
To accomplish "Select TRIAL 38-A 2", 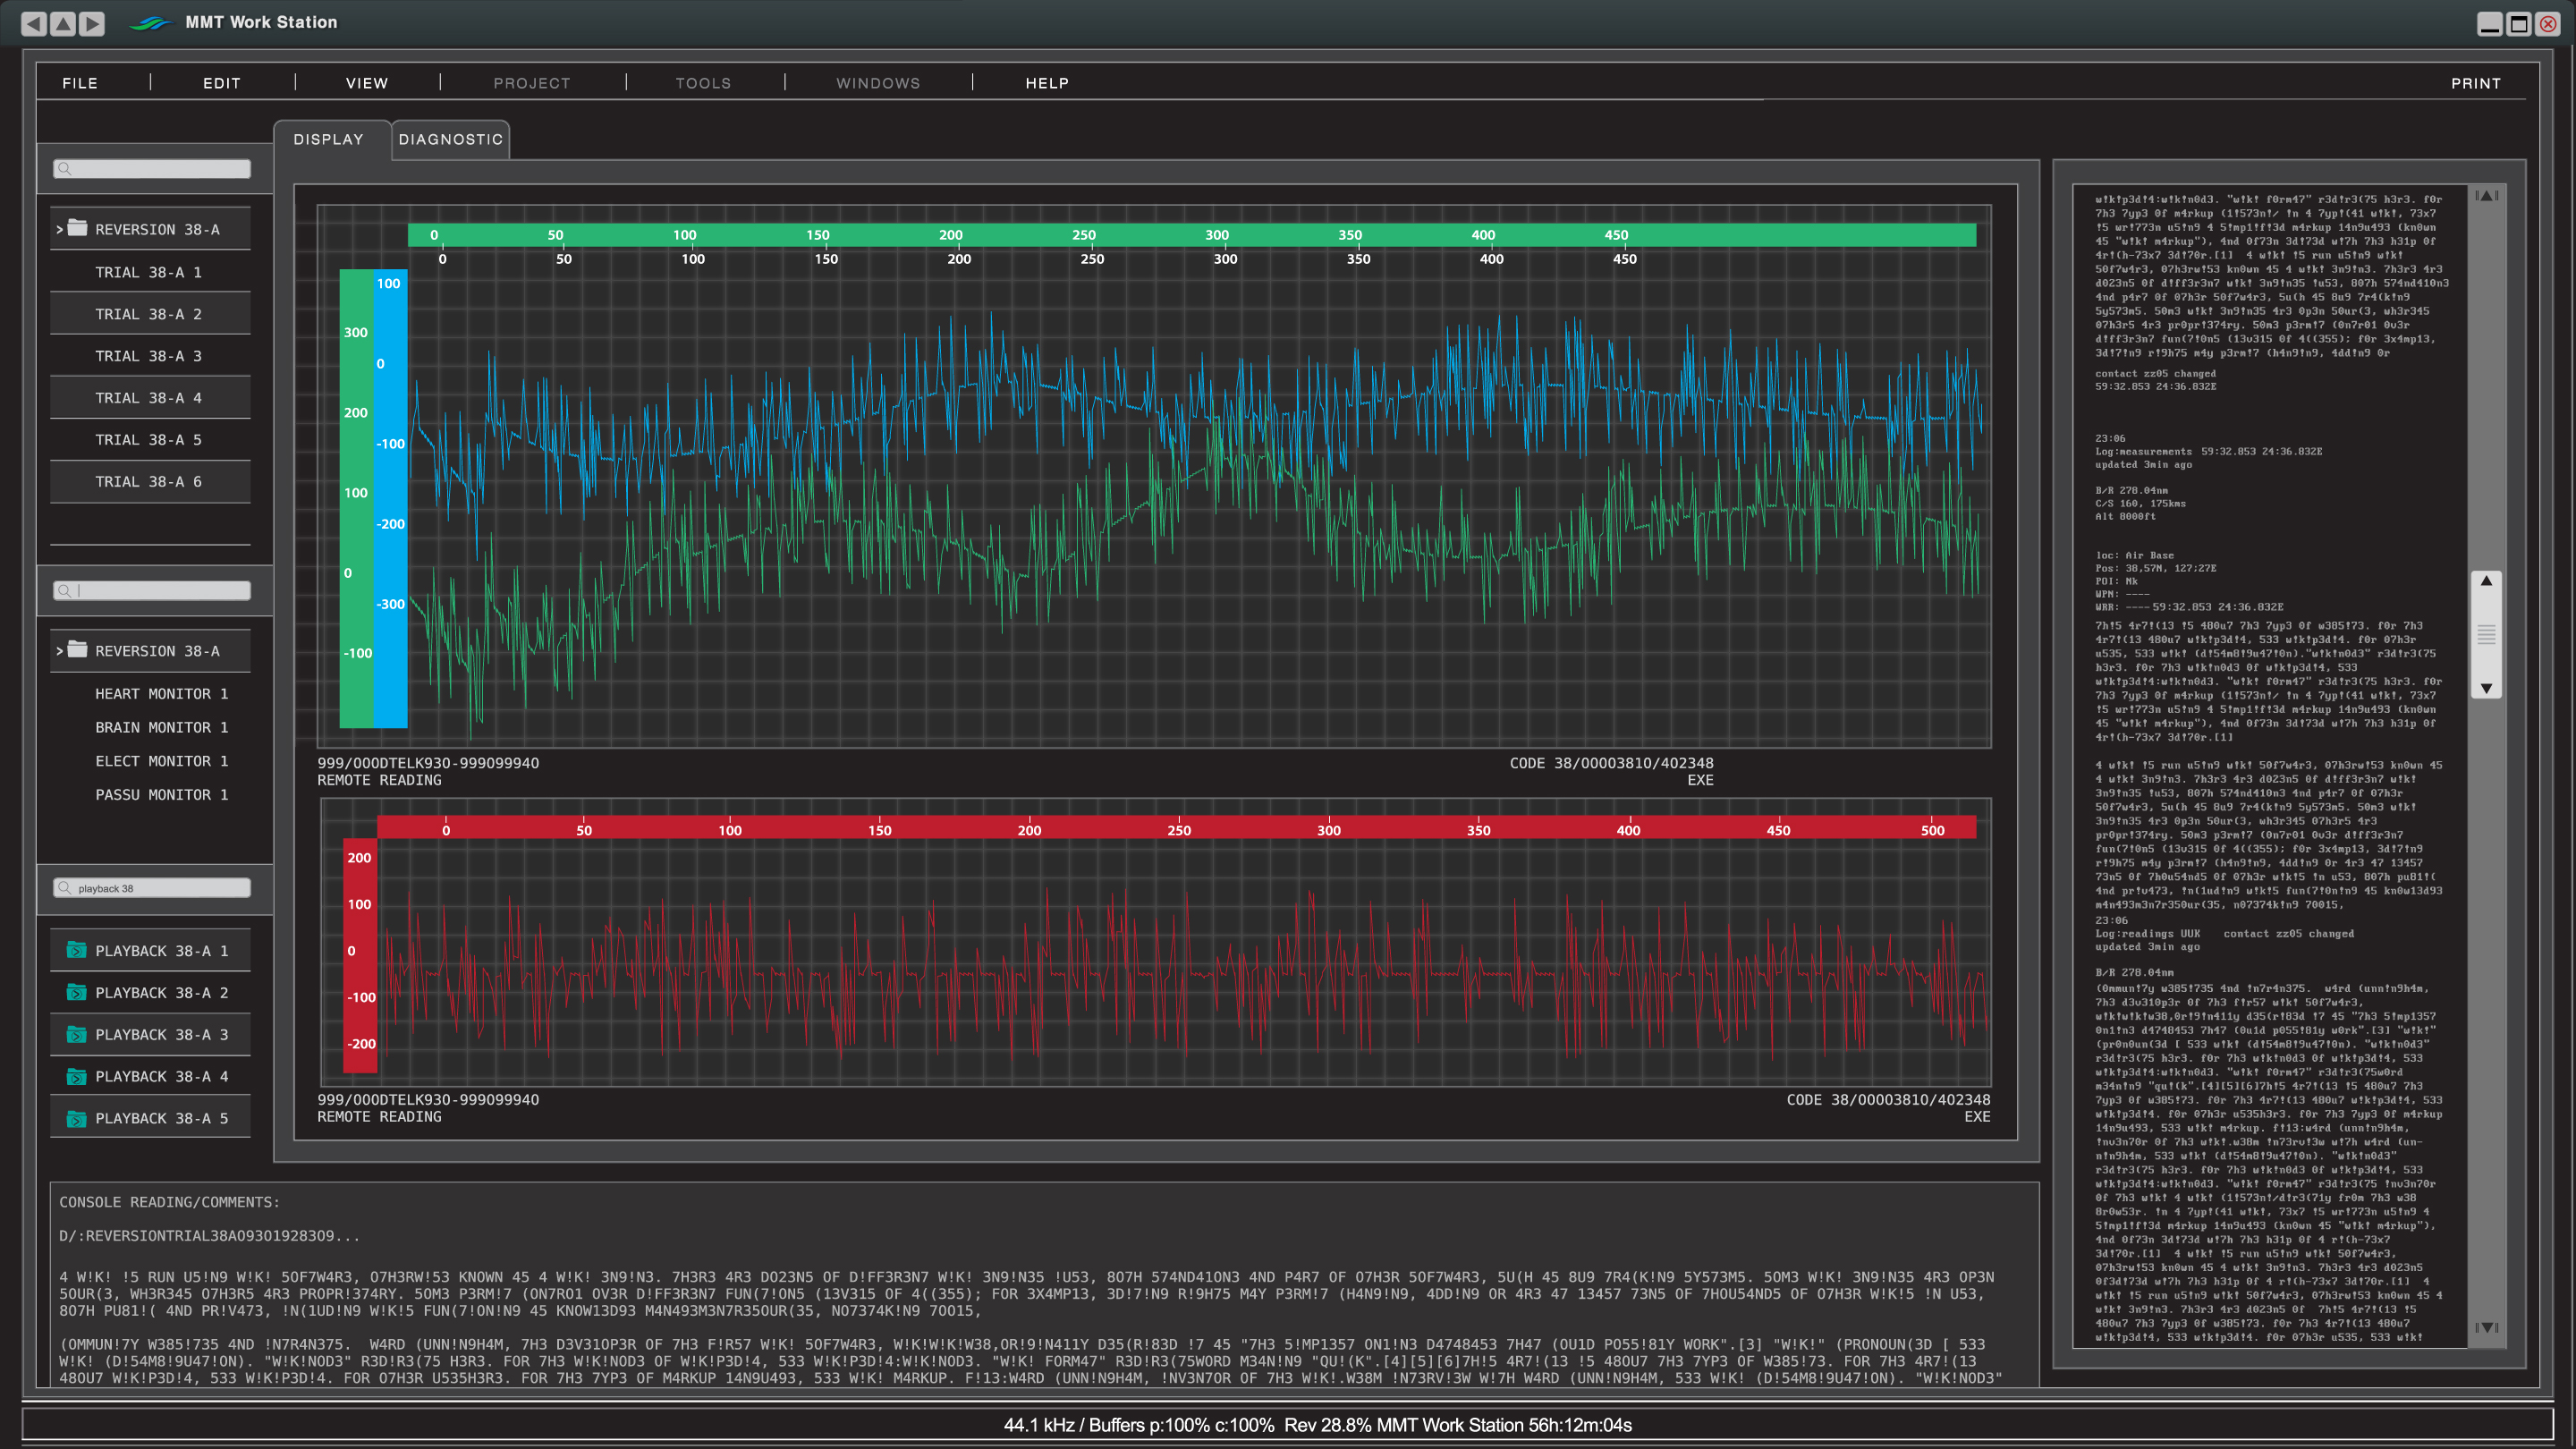I will pyautogui.click(x=150, y=314).
